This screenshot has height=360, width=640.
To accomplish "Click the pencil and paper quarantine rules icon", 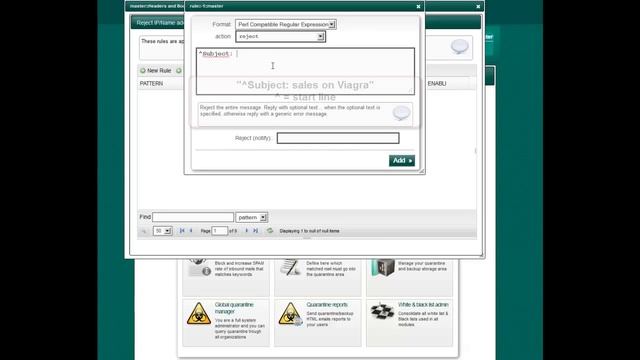I will pos(291,268).
